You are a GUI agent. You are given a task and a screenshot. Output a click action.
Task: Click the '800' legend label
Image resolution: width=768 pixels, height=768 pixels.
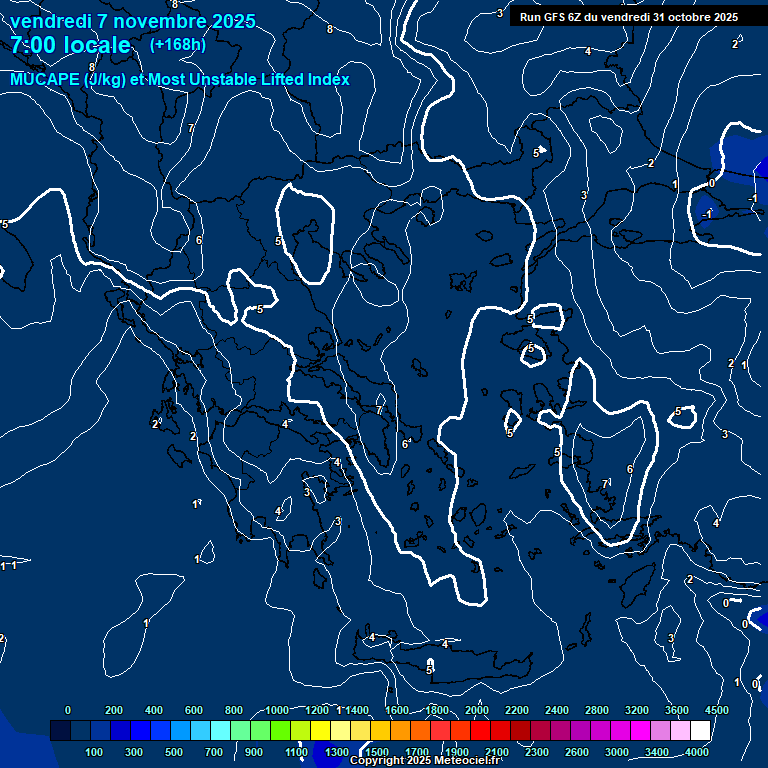point(234,710)
